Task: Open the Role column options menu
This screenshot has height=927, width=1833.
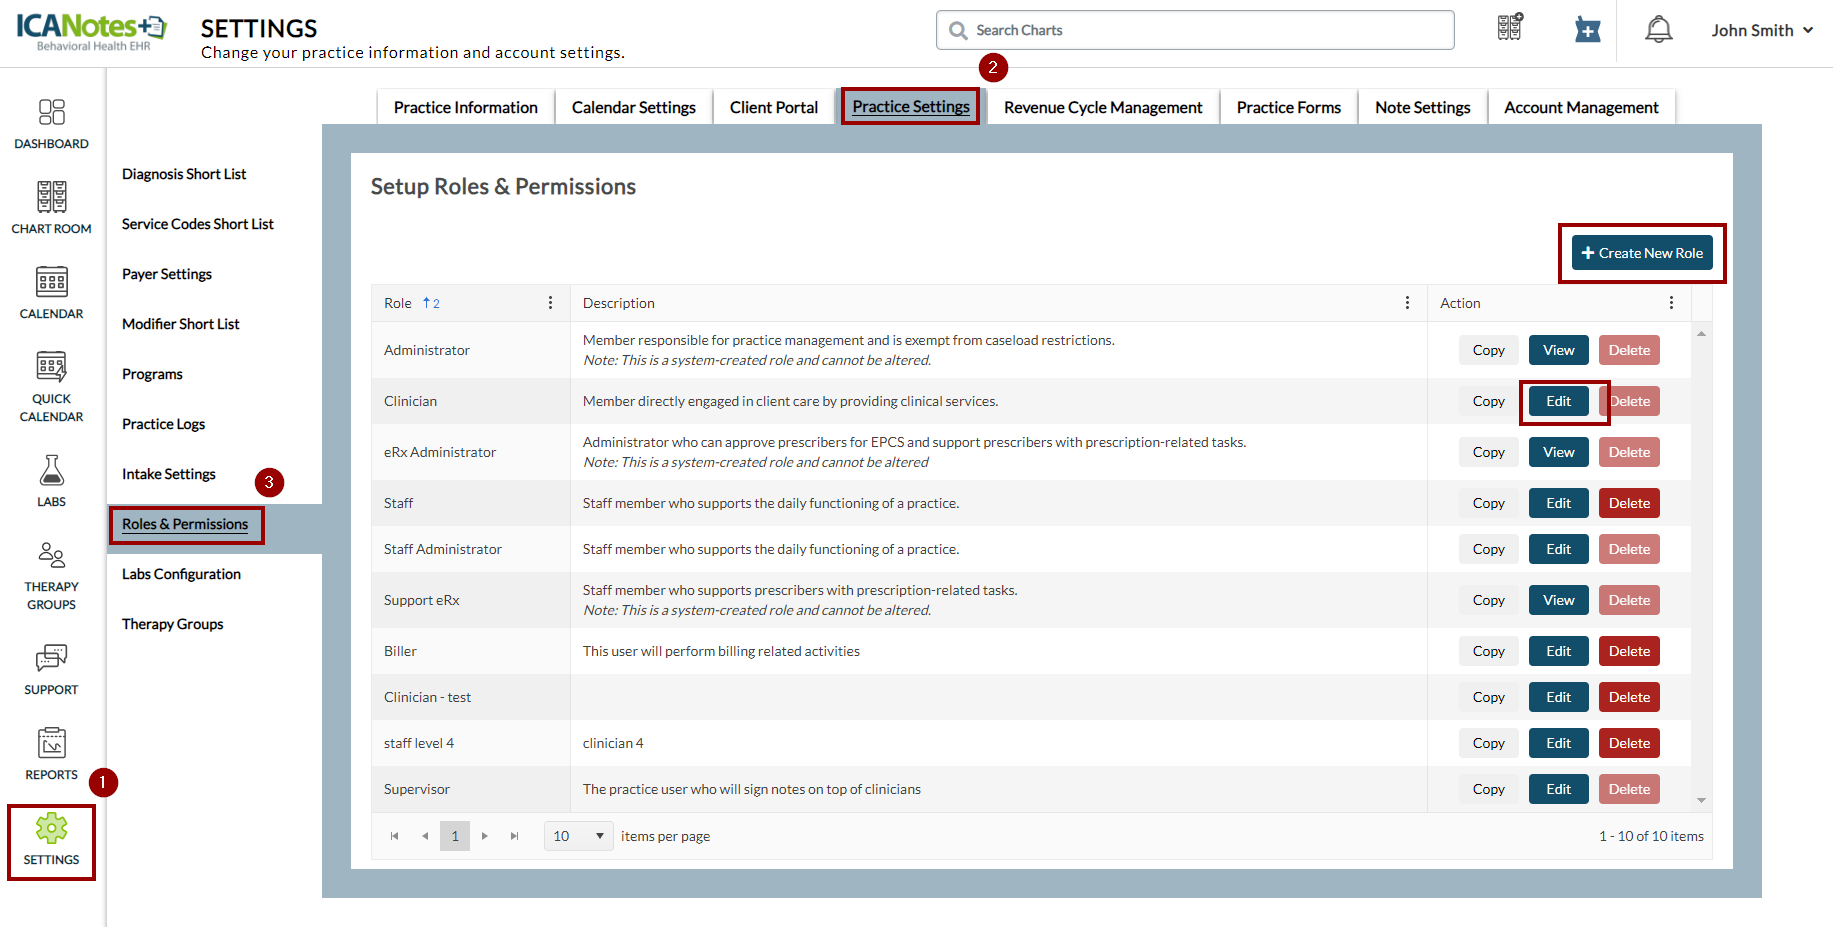Action: pyautogui.click(x=550, y=303)
